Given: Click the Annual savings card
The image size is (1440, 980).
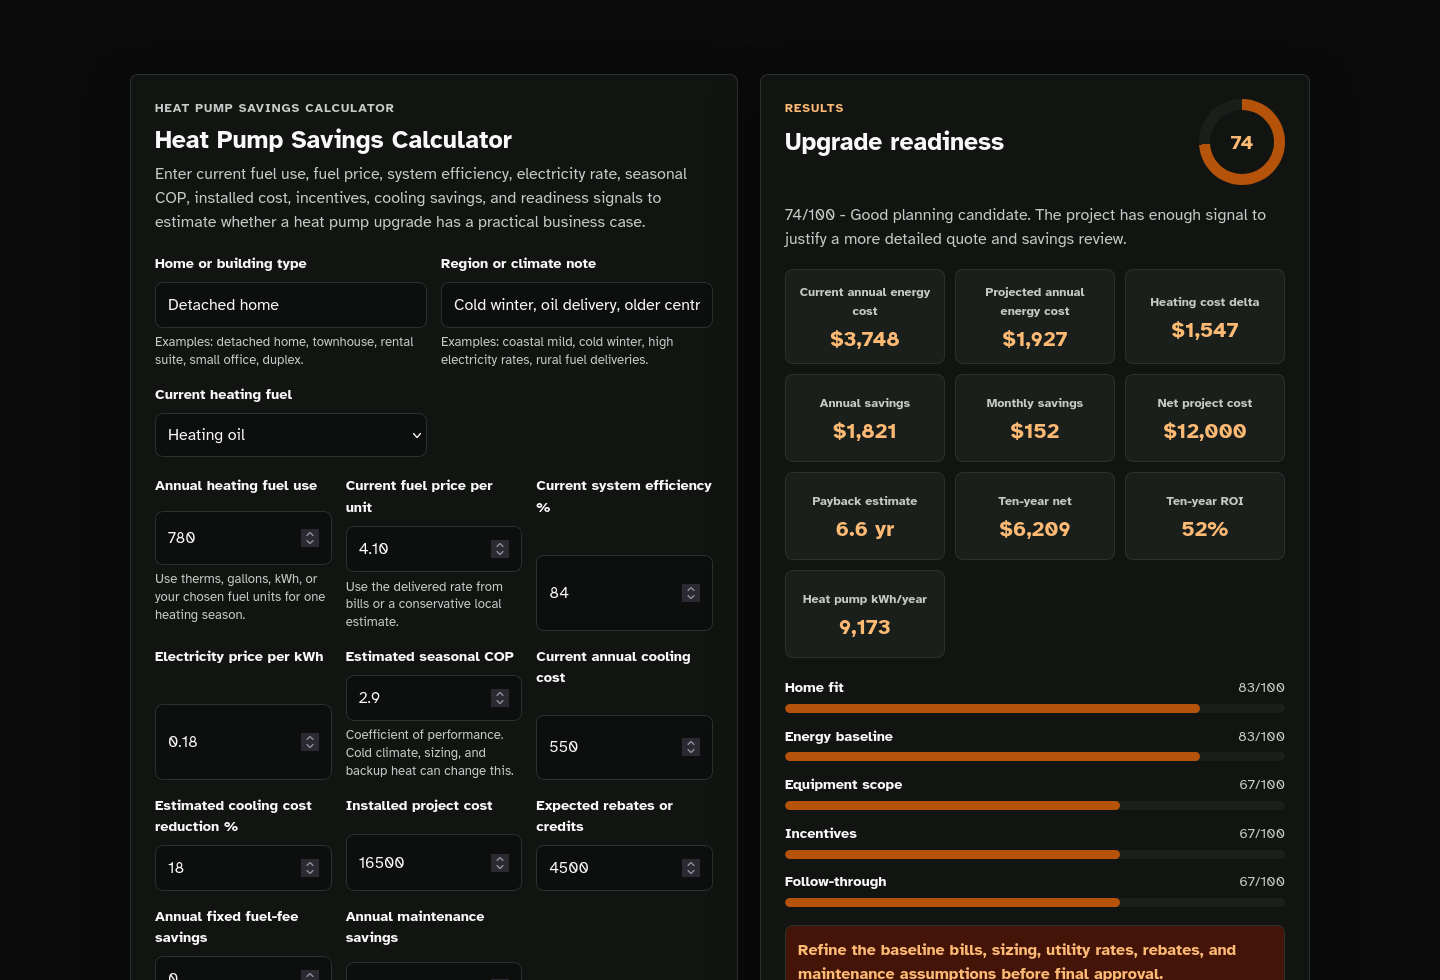Looking at the screenshot, I should [865, 418].
